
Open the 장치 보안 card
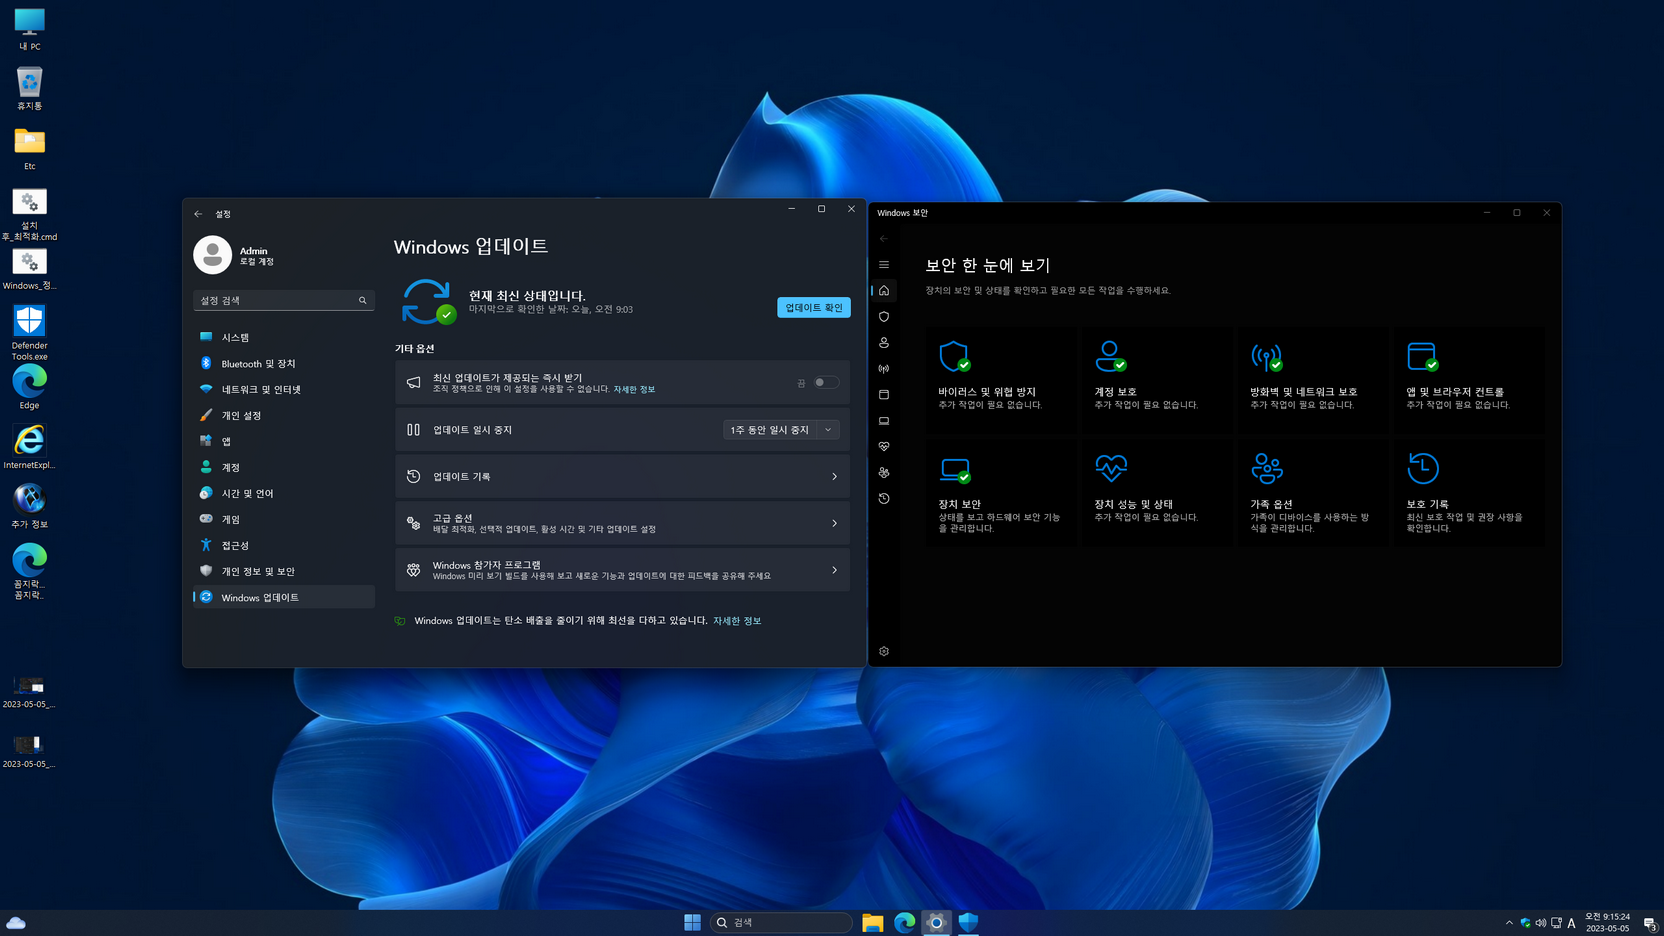(x=1001, y=493)
